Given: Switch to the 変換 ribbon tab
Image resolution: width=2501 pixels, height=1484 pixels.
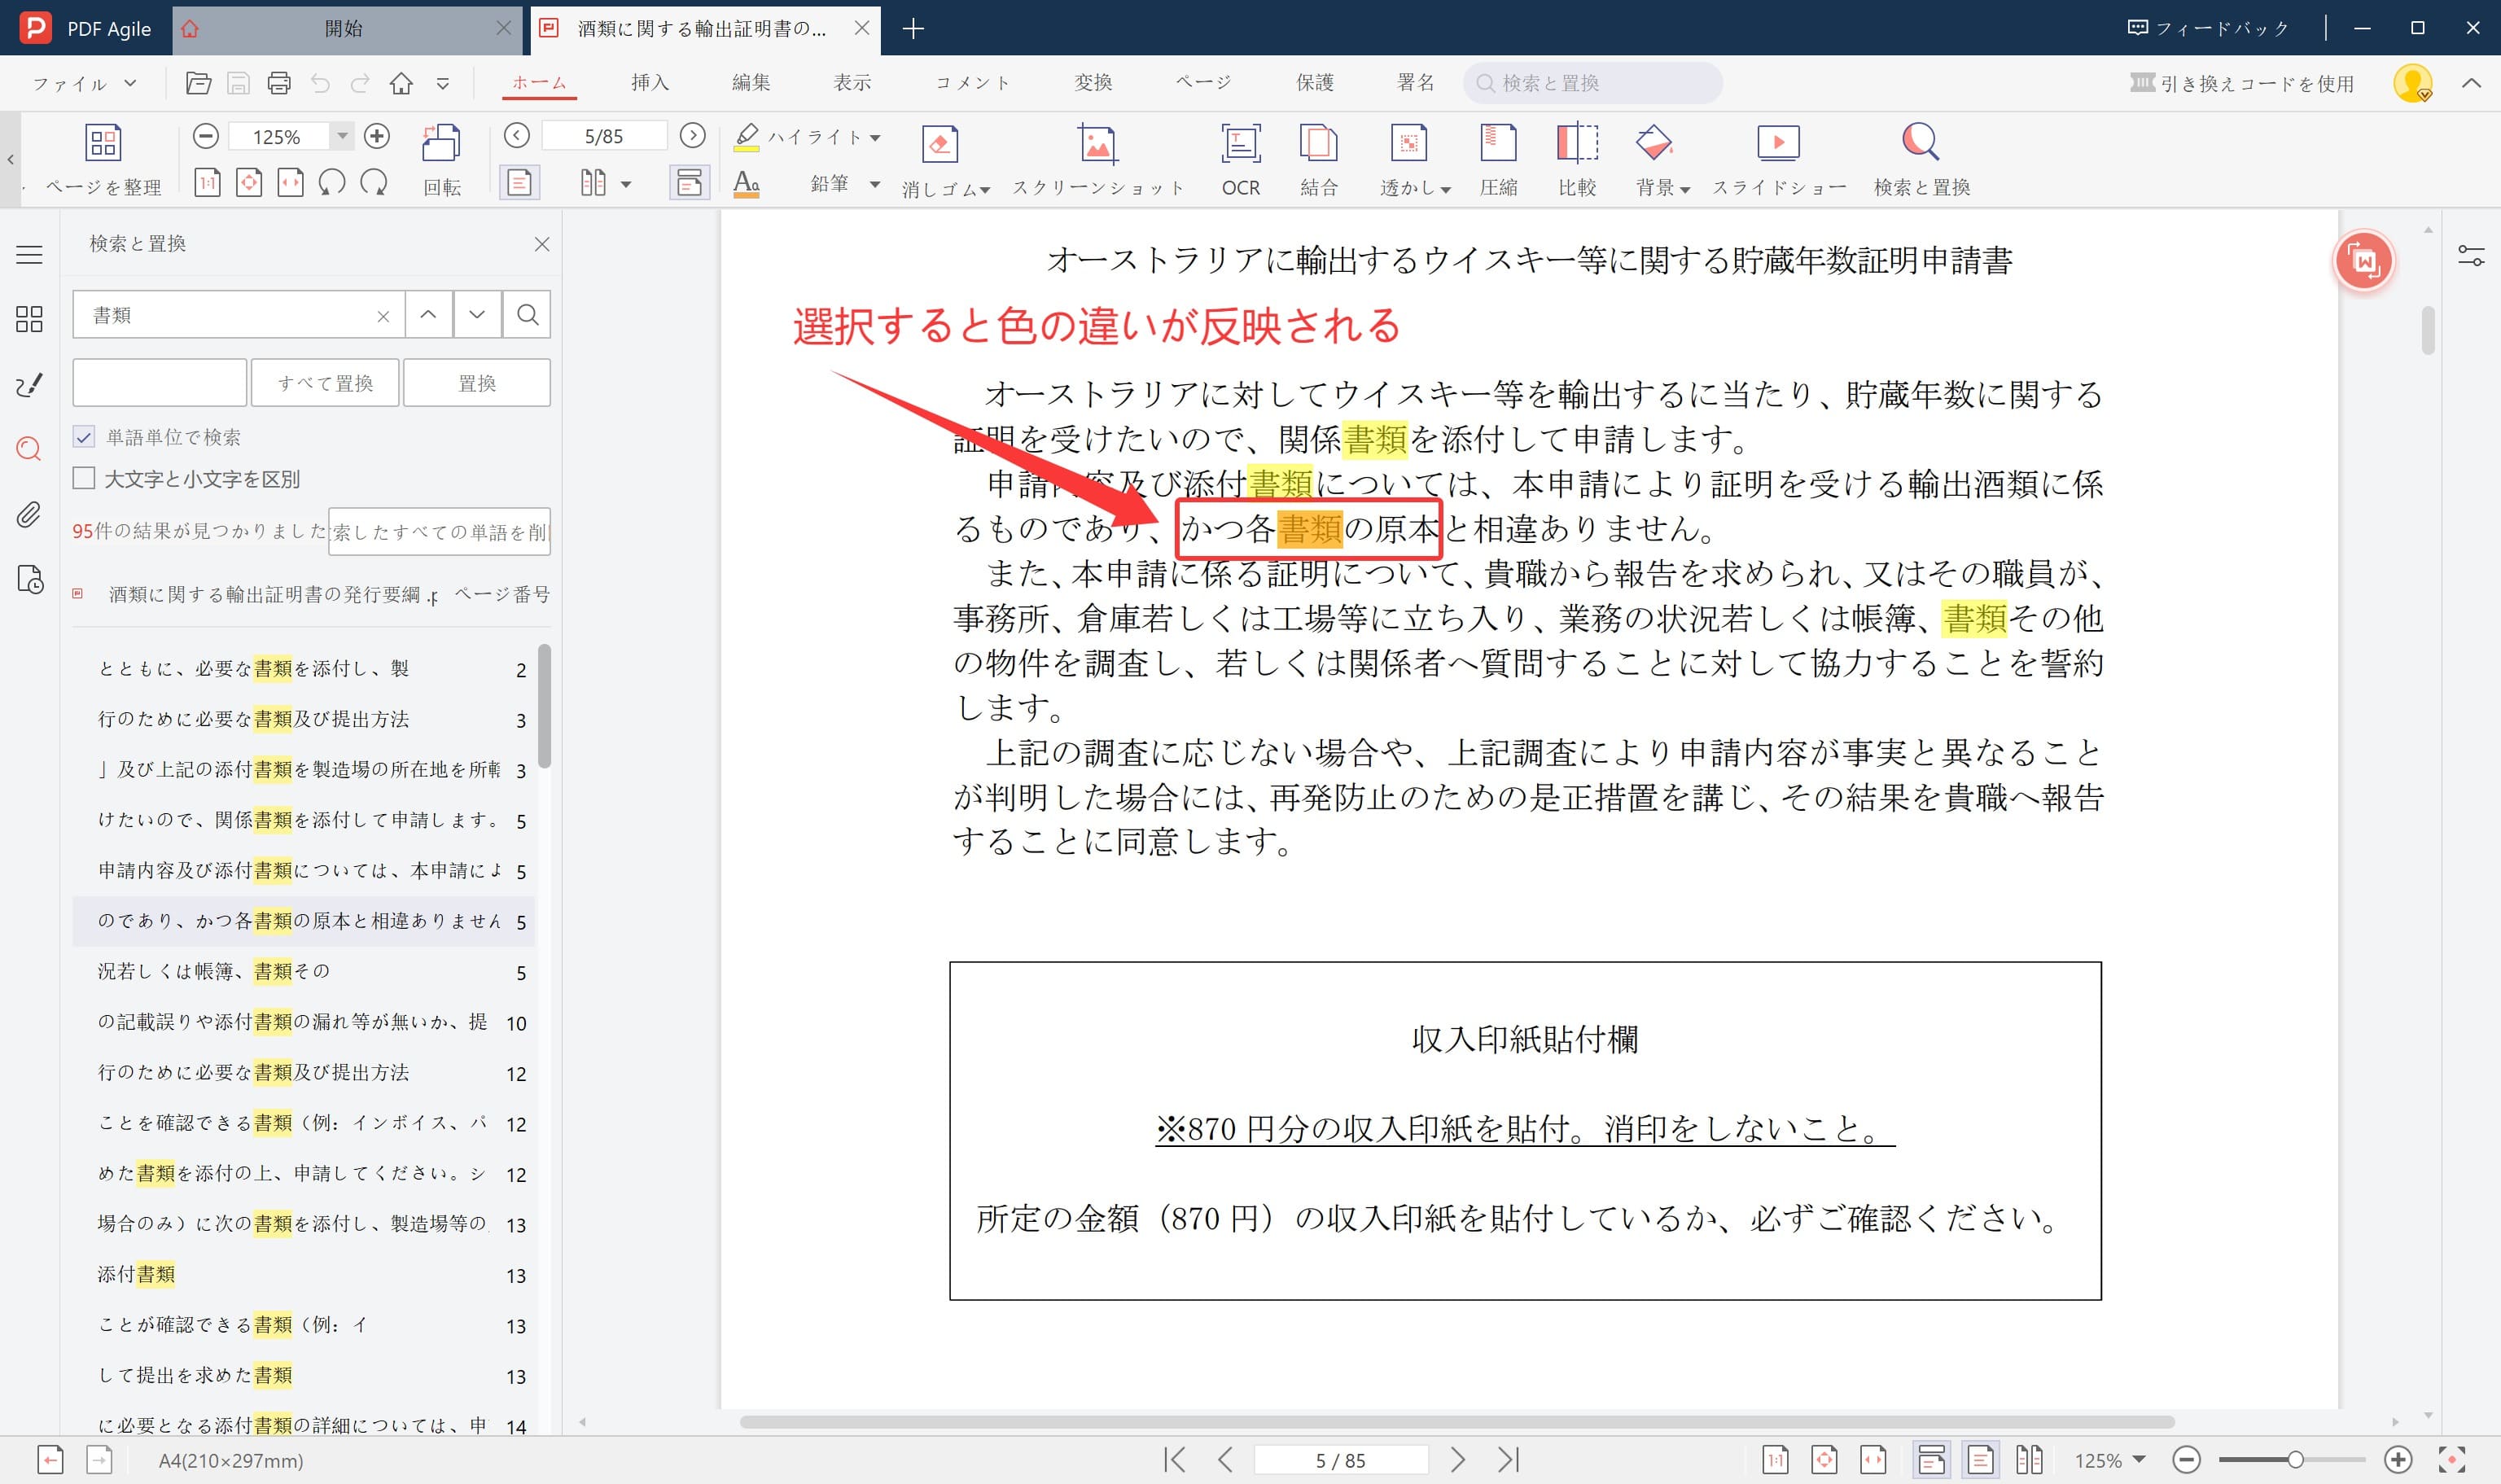Looking at the screenshot, I should tap(1093, 82).
